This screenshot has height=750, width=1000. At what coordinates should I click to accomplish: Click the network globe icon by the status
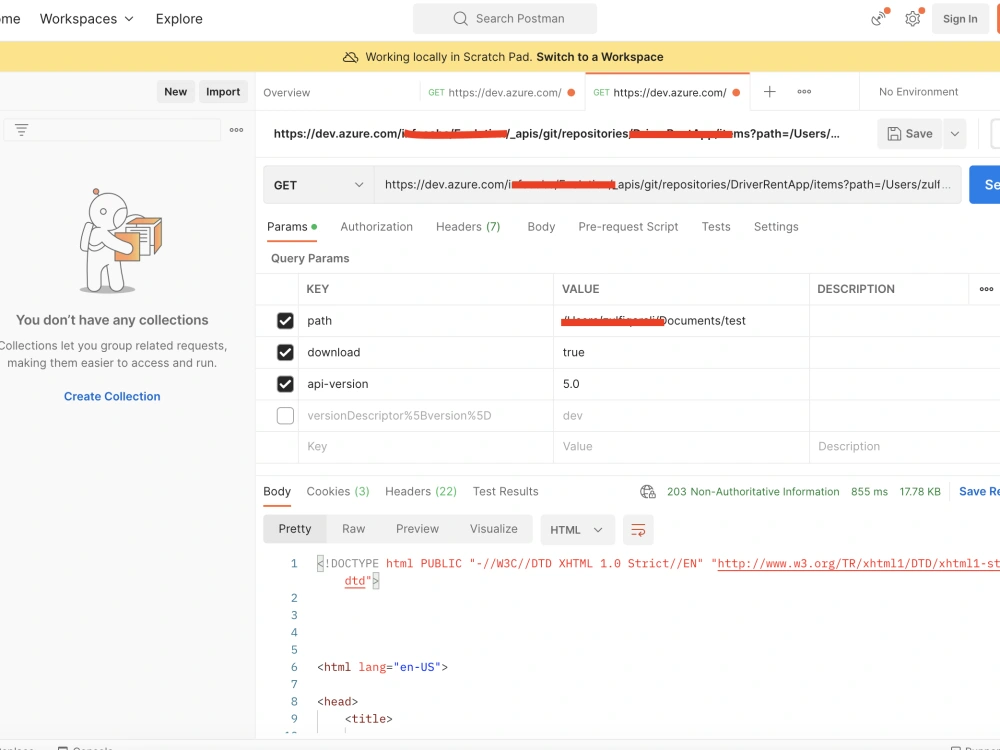(647, 492)
